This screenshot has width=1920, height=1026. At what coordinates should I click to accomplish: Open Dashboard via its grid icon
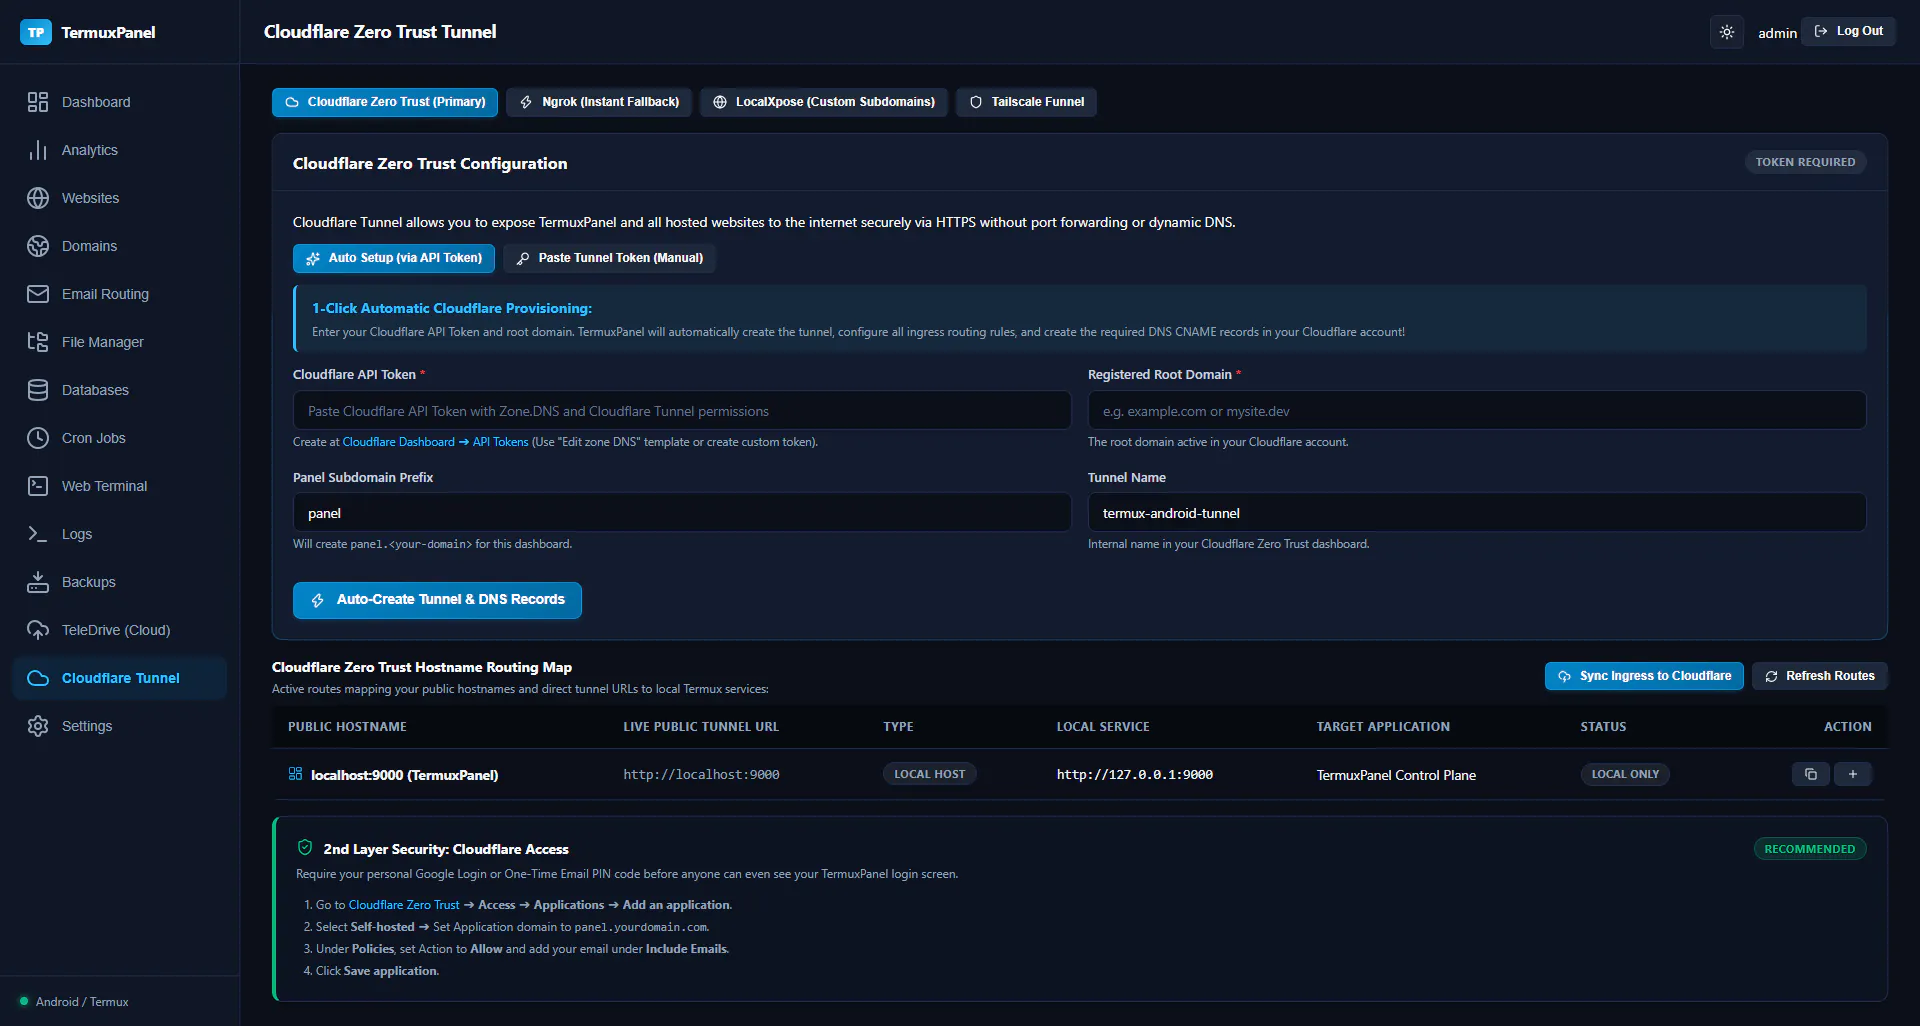pyautogui.click(x=38, y=102)
